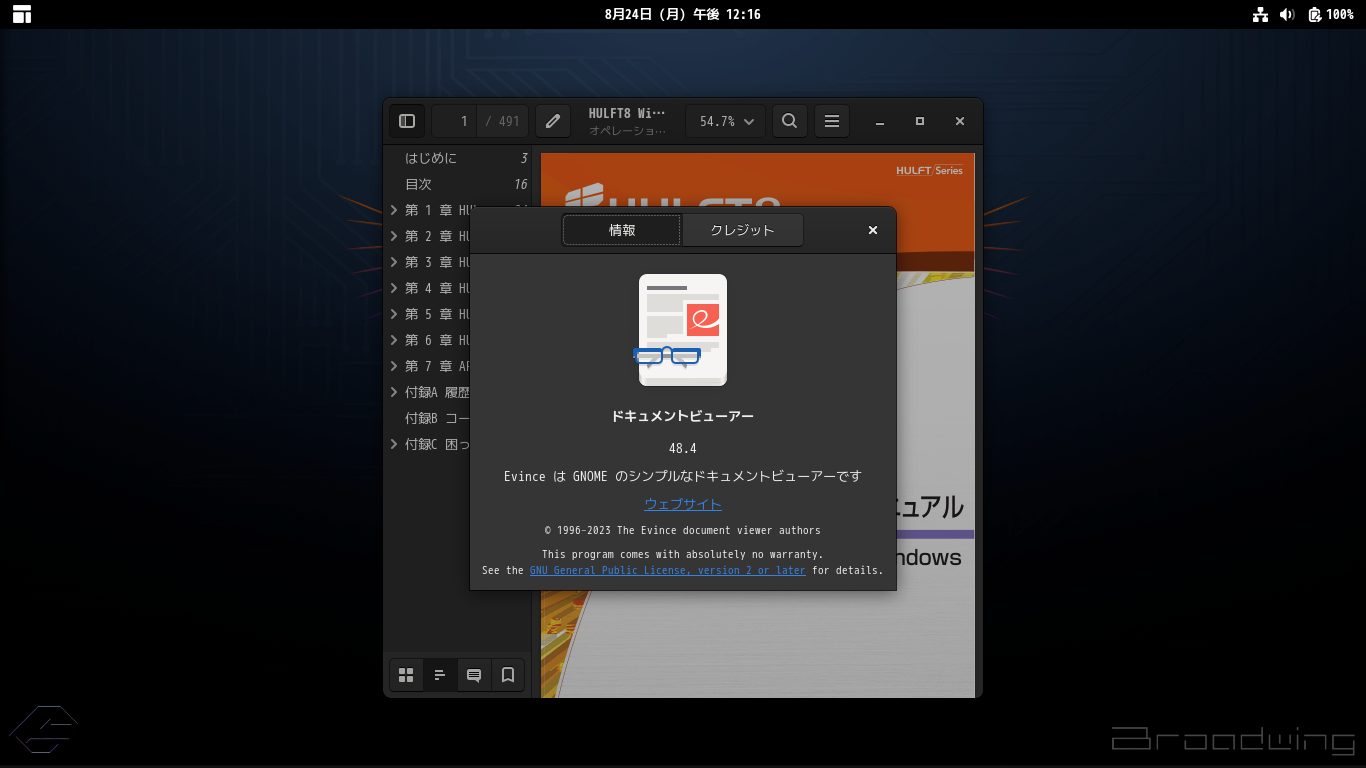Expand 第 5 章 outline entry
This screenshot has height=768, width=1366.
(x=394, y=314)
